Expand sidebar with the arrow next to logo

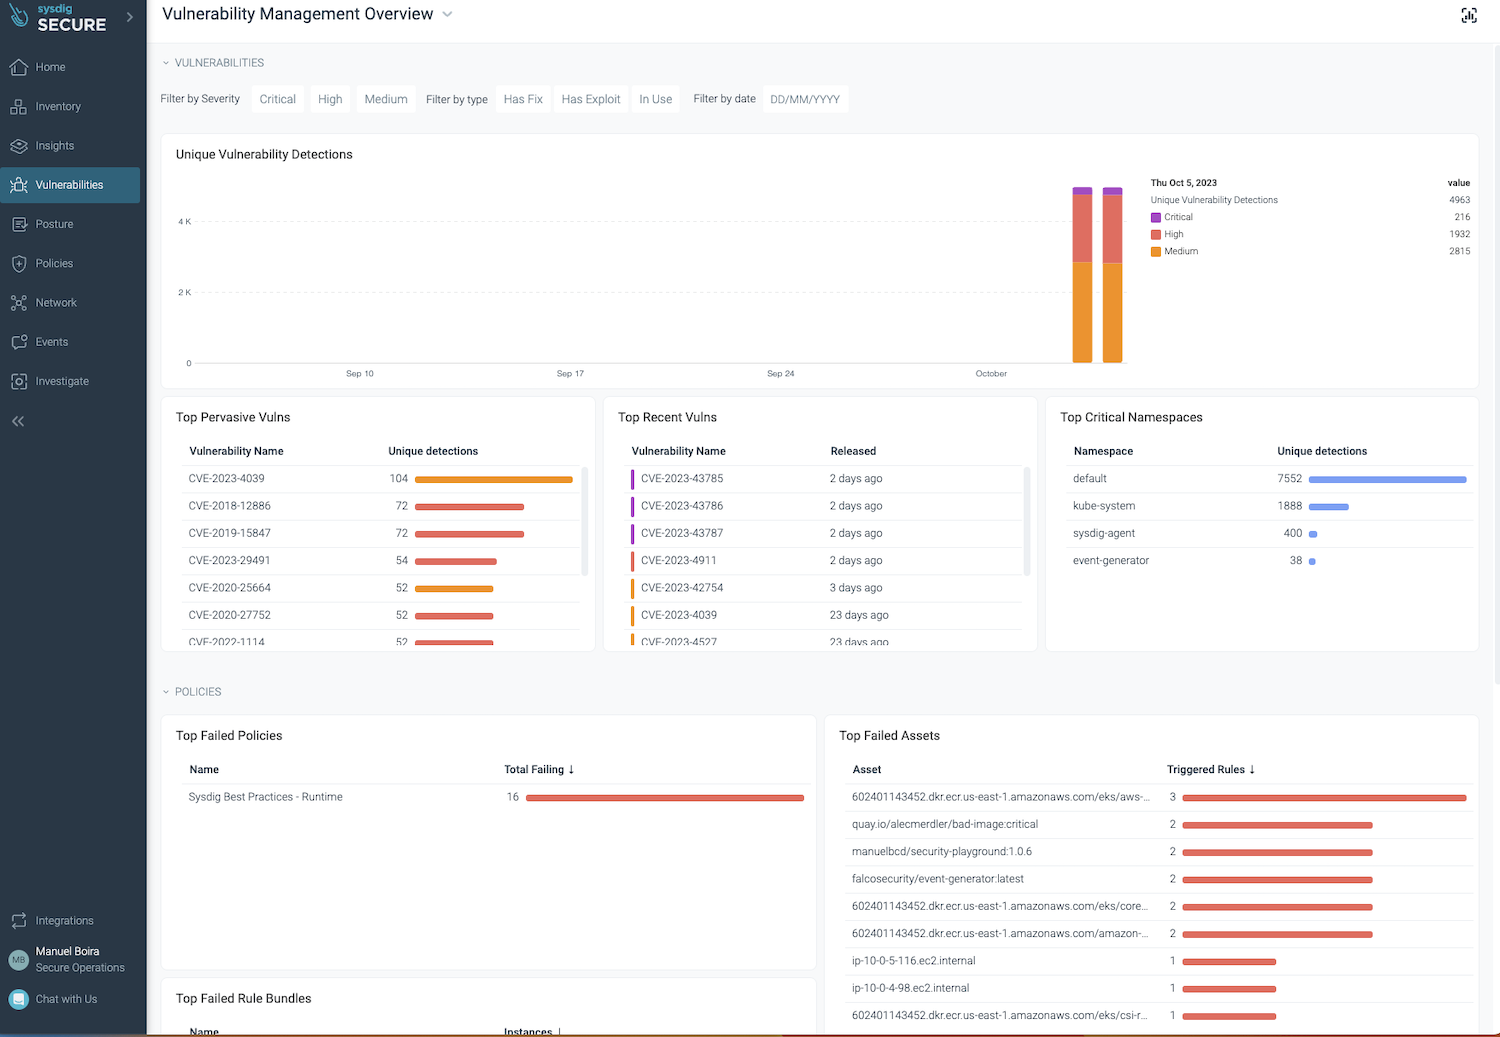point(129,17)
